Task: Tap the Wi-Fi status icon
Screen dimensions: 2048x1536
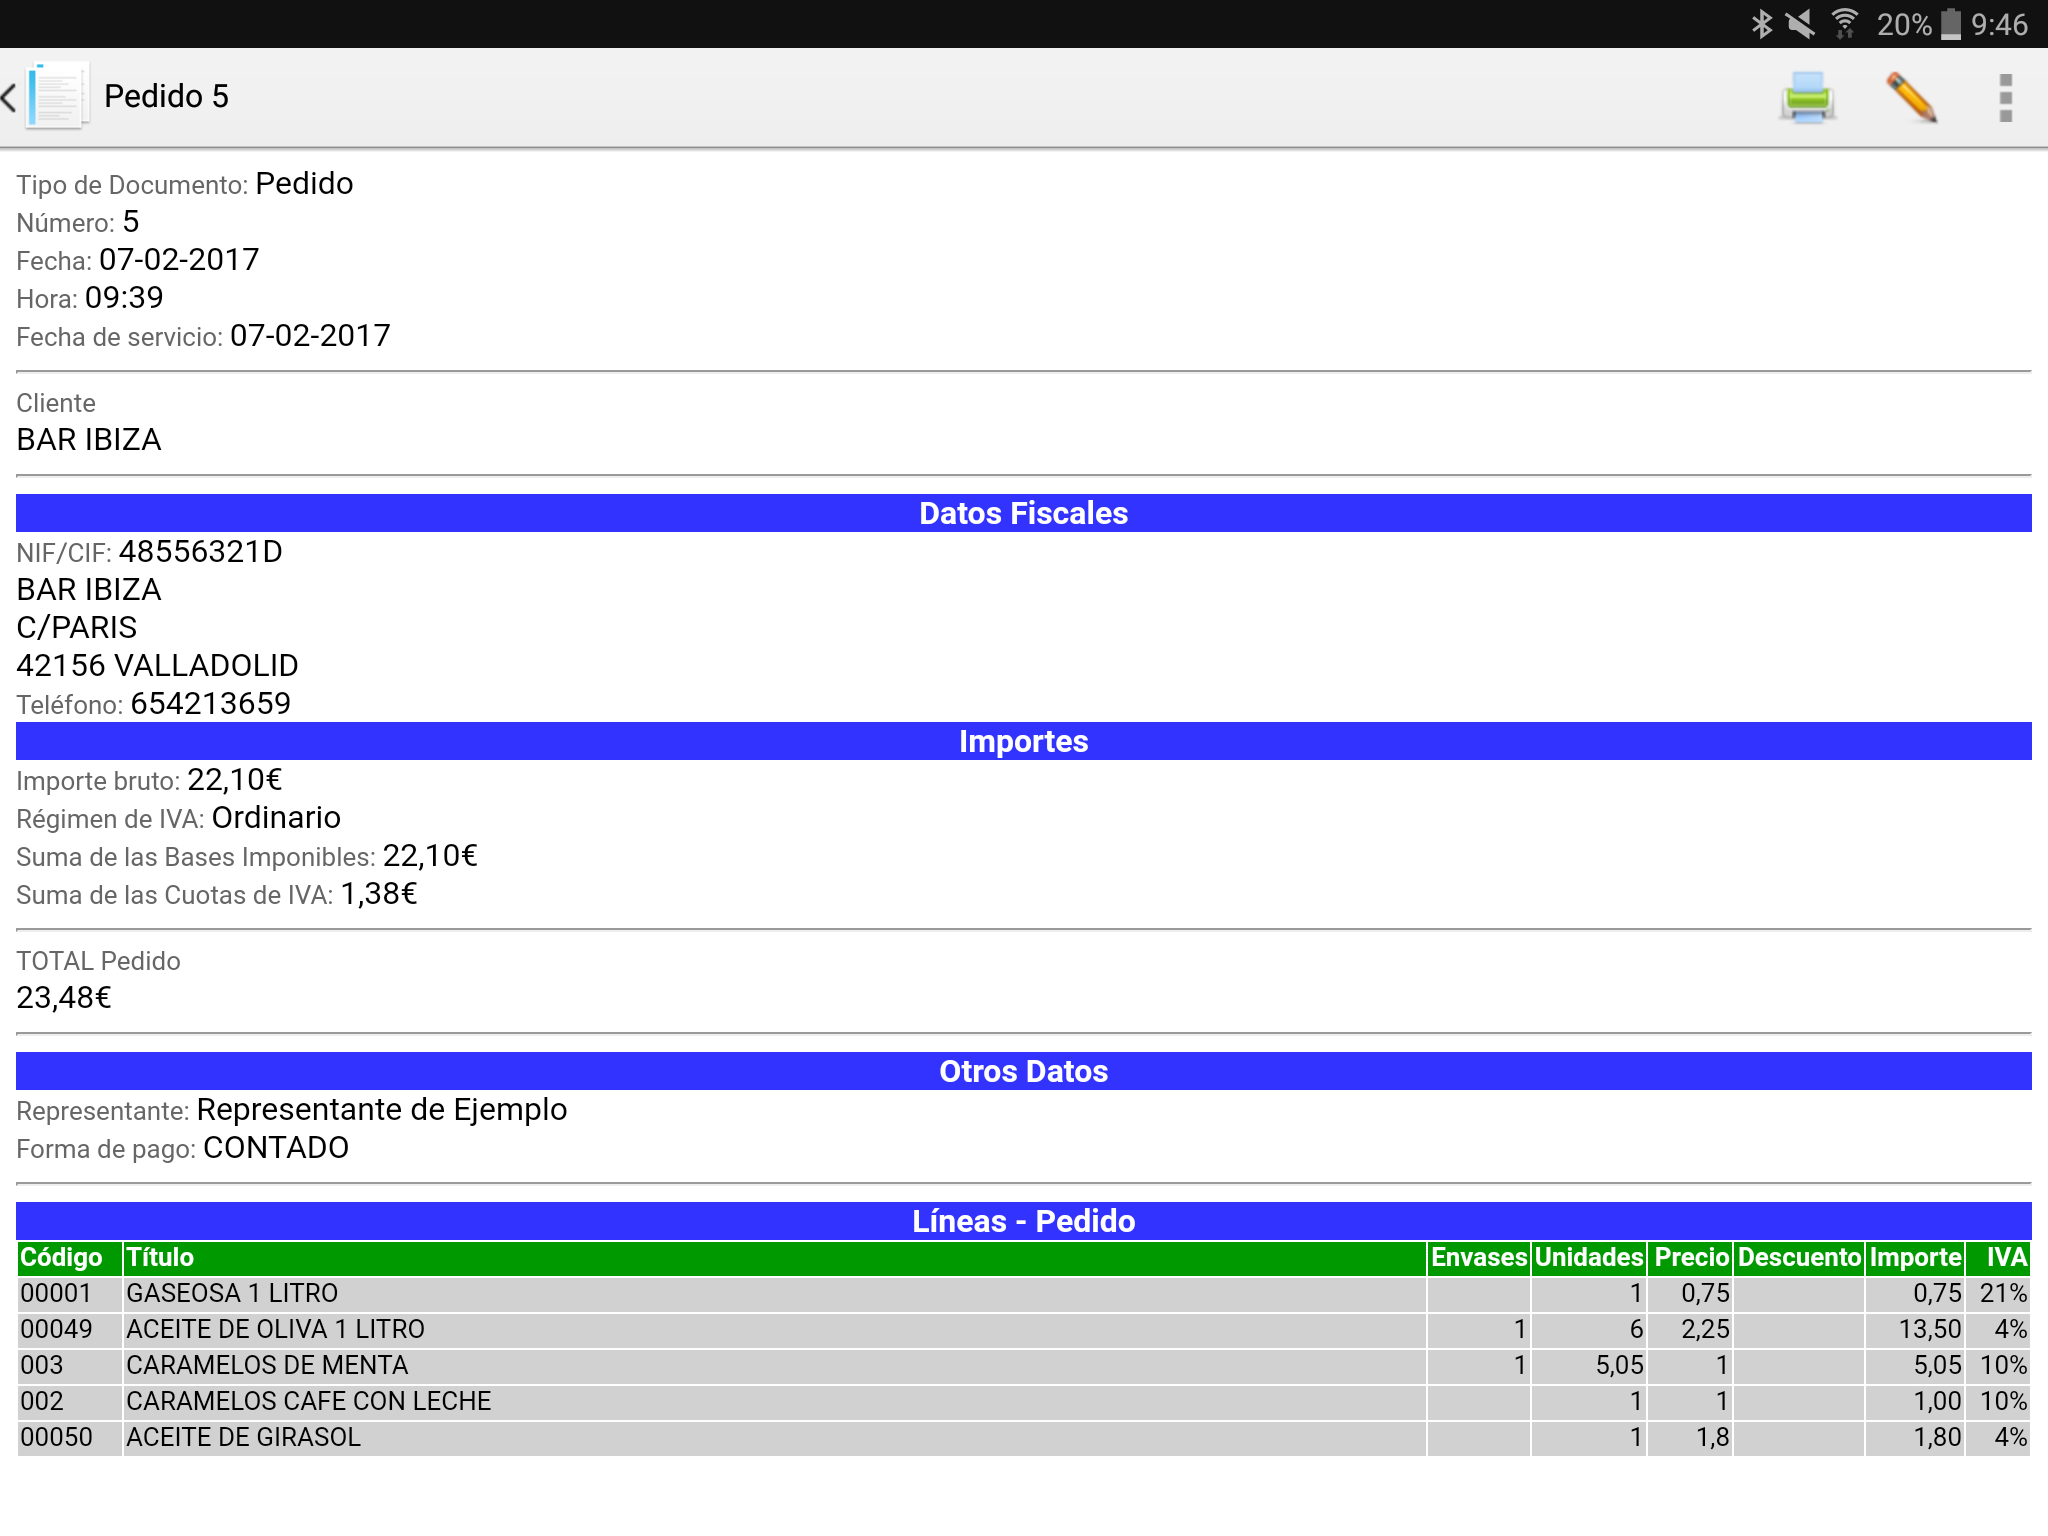Action: [1845, 24]
